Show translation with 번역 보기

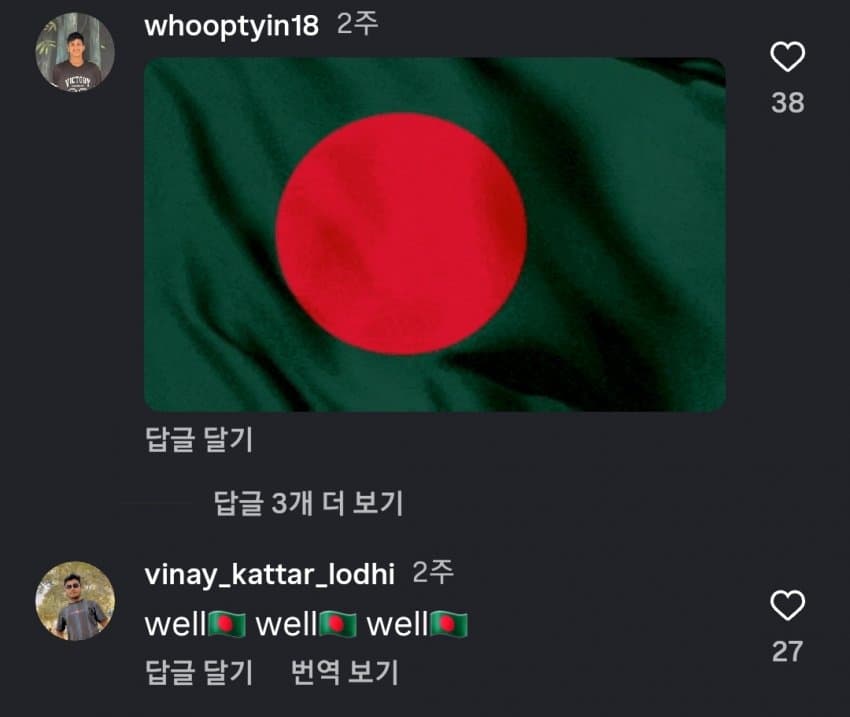pos(345,673)
